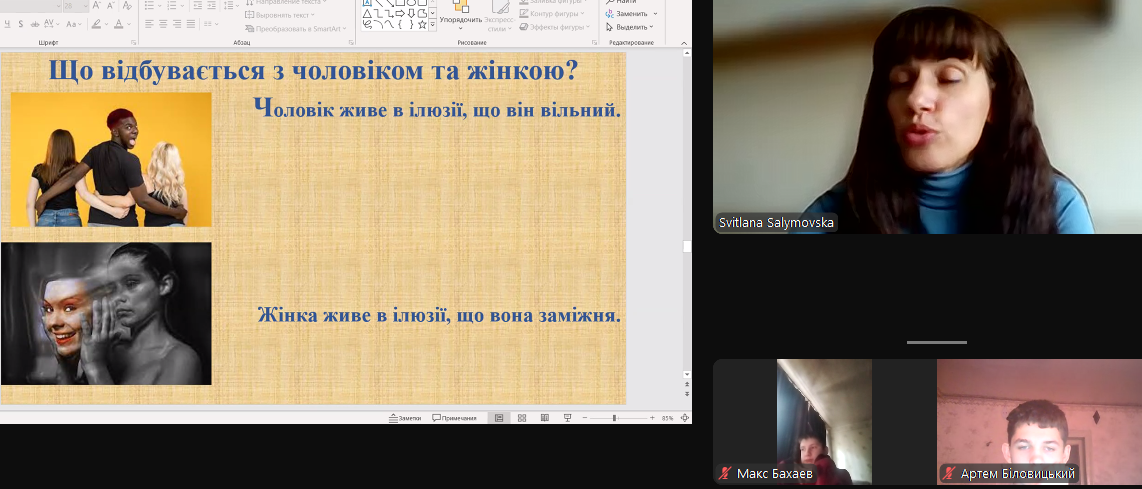
Task: Click Макс Бахаев muted microphone icon
Action: [725, 474]
